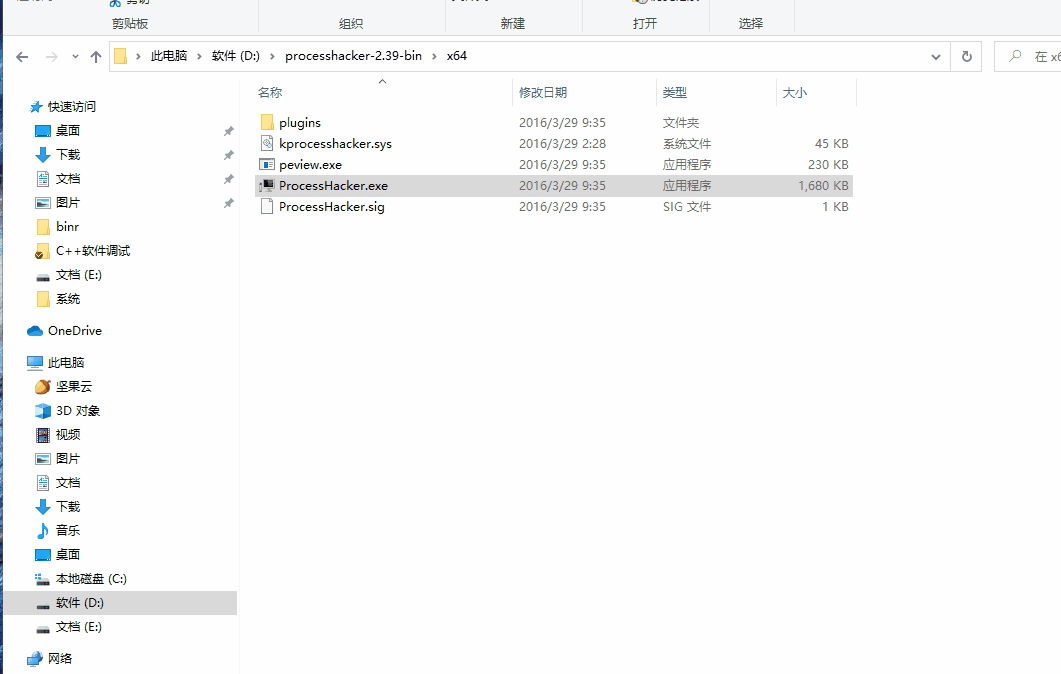Open the address bar history dropdown
This screenshot has width=1061, height=674.
tap(936, 56)
